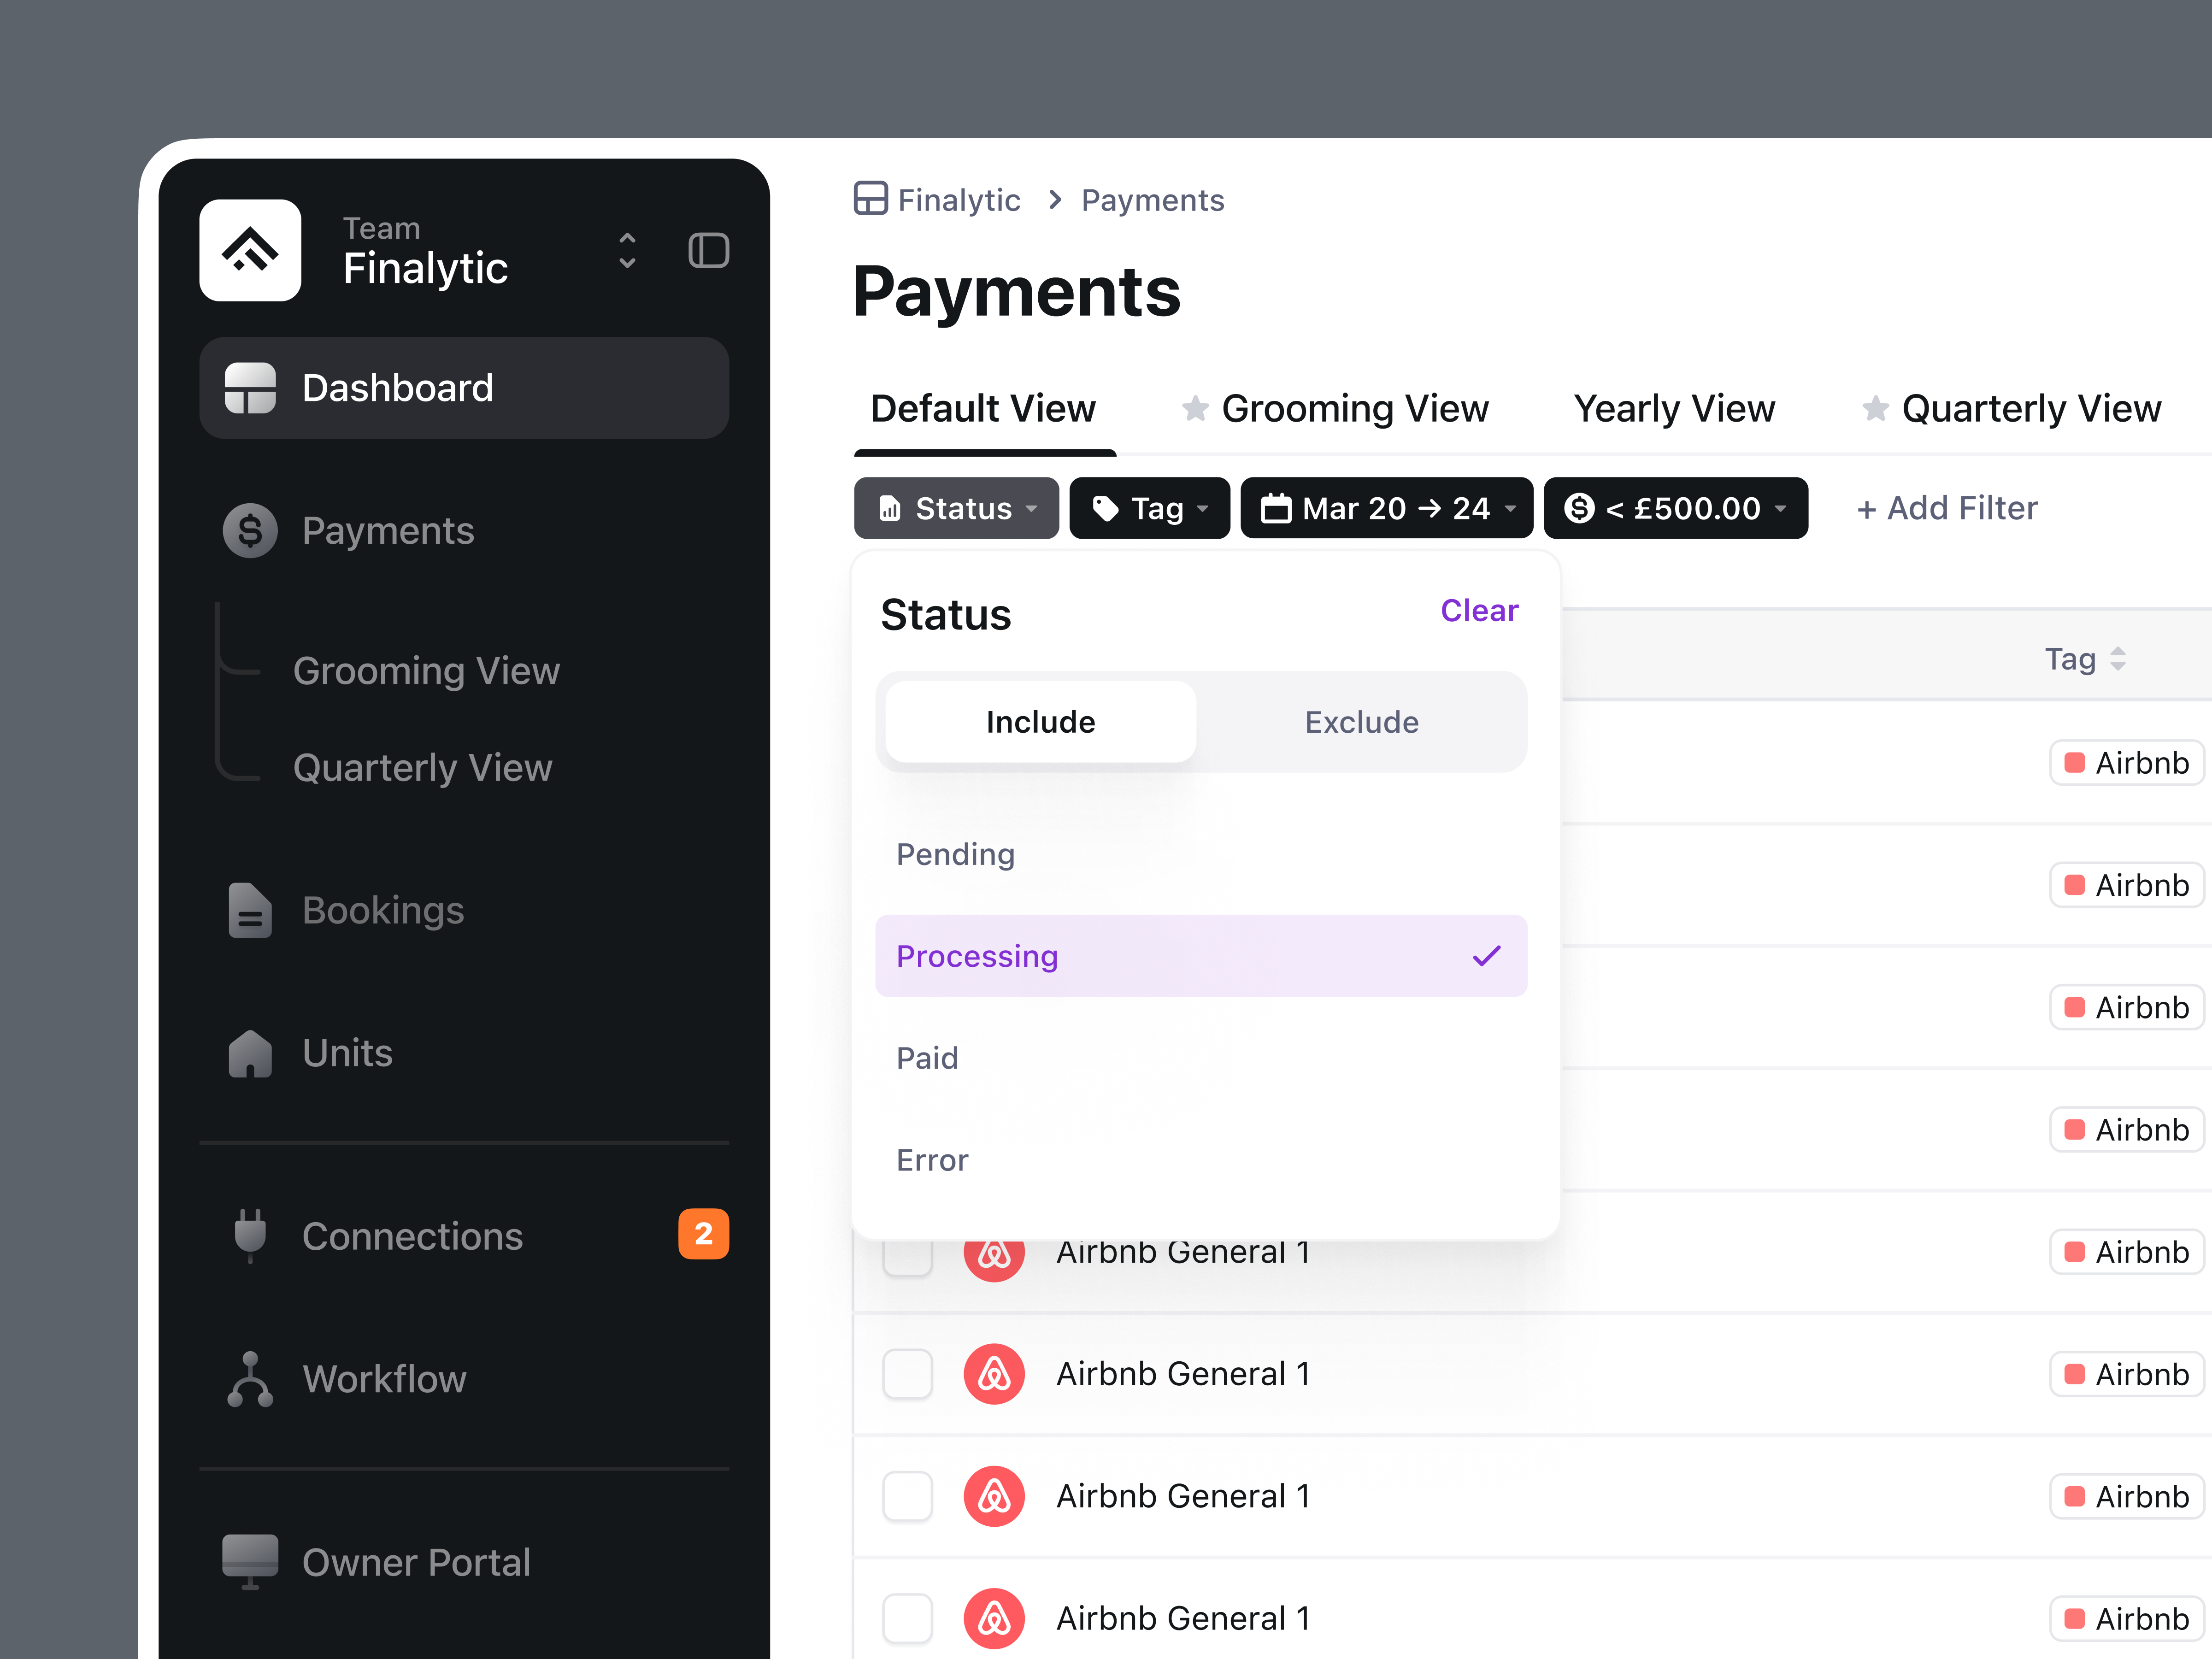Click the breadcrumb layout icon

(871, 198)
